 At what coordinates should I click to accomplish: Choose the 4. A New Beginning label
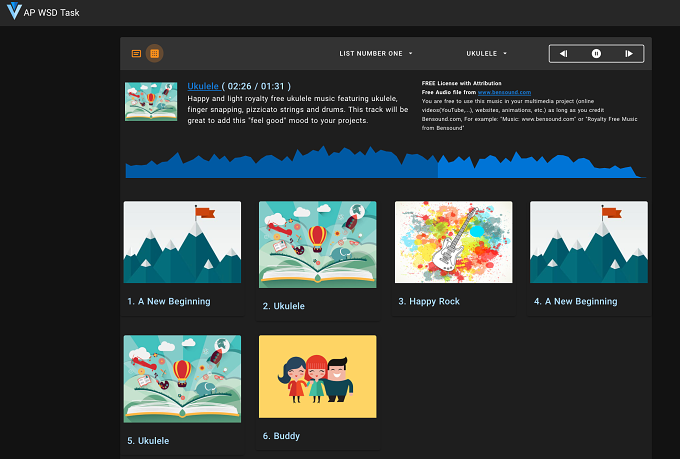[575, 302]
